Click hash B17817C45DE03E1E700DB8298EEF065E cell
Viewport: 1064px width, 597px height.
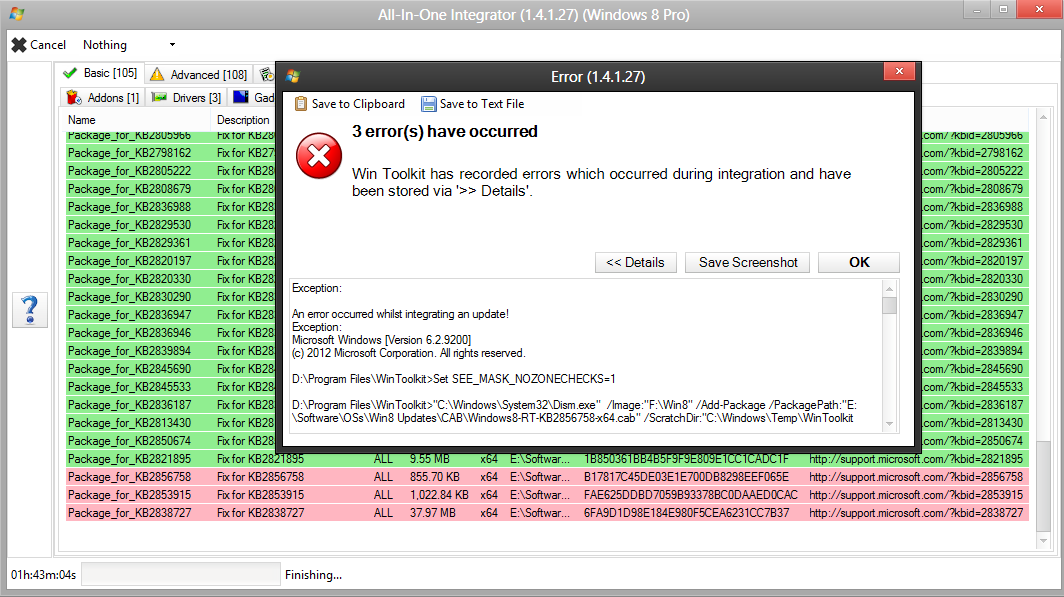click(x=686, y=477)
